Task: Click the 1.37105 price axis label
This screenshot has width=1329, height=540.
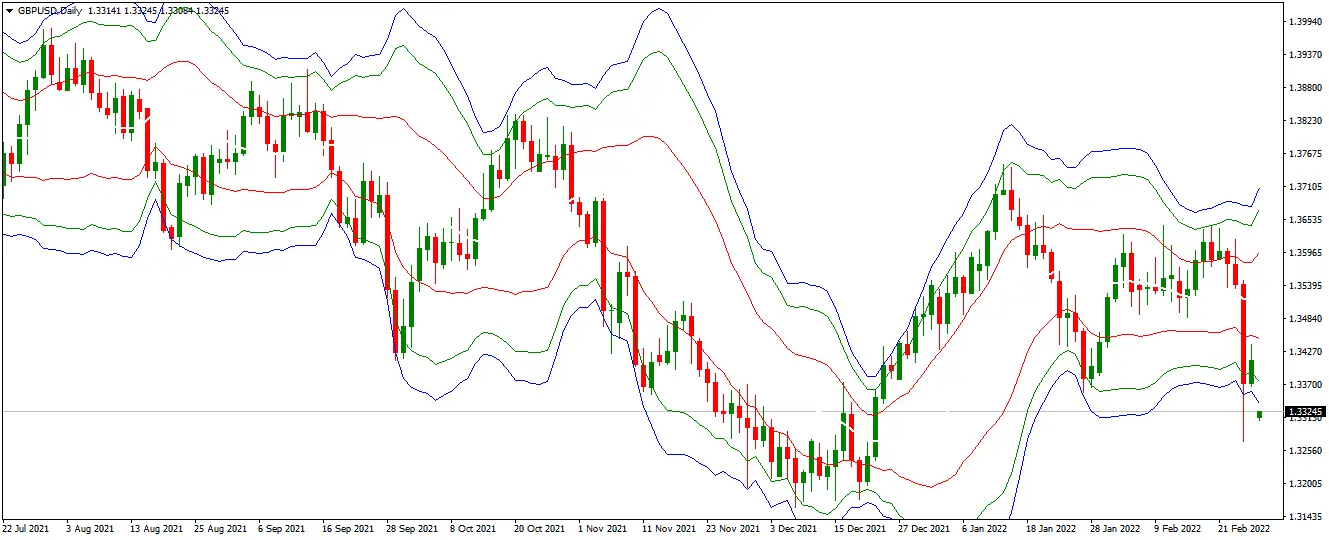Action: tap(1307, 187)
